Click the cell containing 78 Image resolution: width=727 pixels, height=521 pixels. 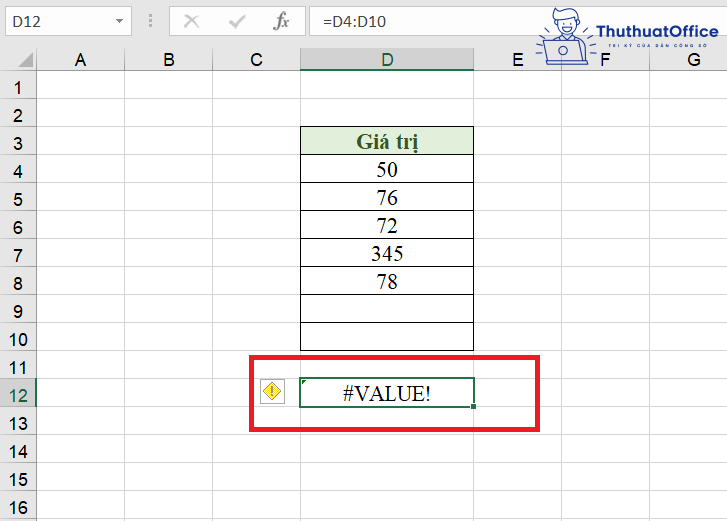click(x=387, y=281)
